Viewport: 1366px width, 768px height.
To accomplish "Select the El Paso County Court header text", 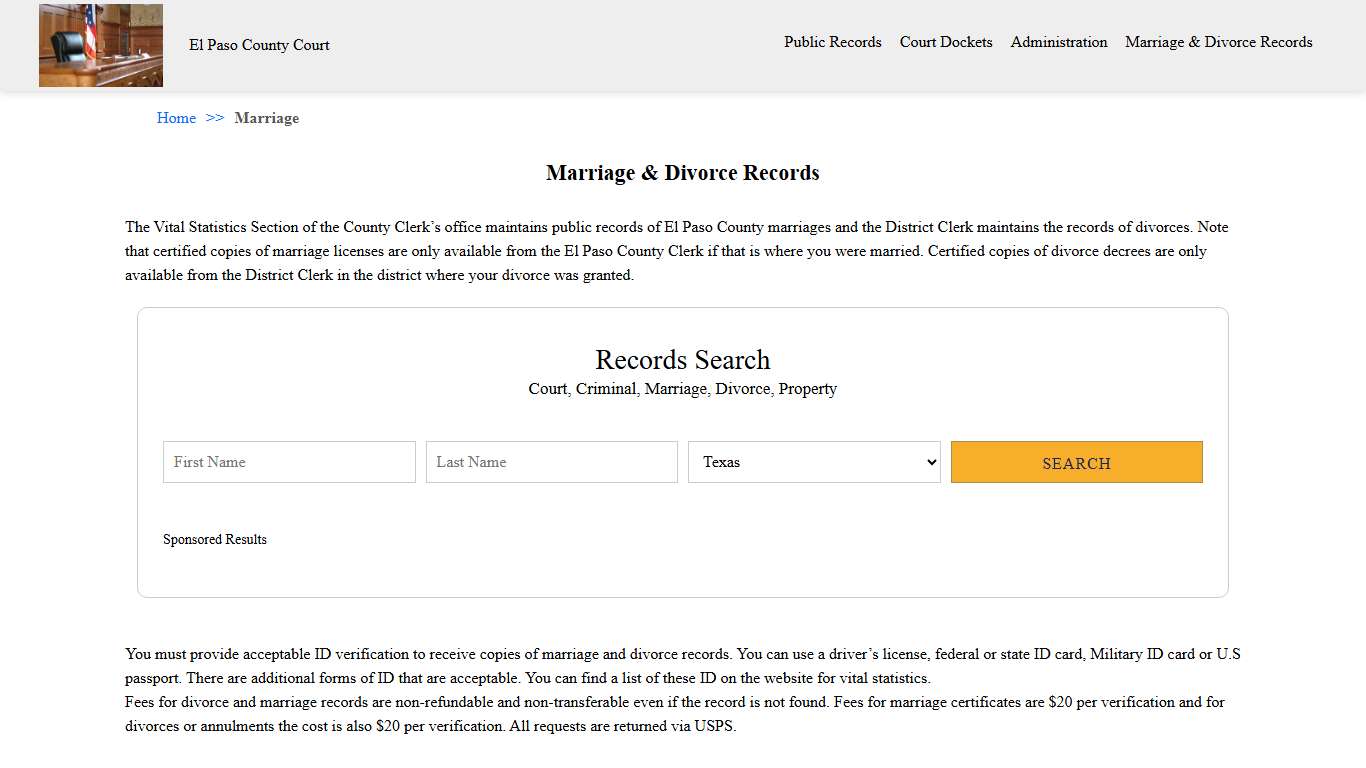I will tap(259, 45).
